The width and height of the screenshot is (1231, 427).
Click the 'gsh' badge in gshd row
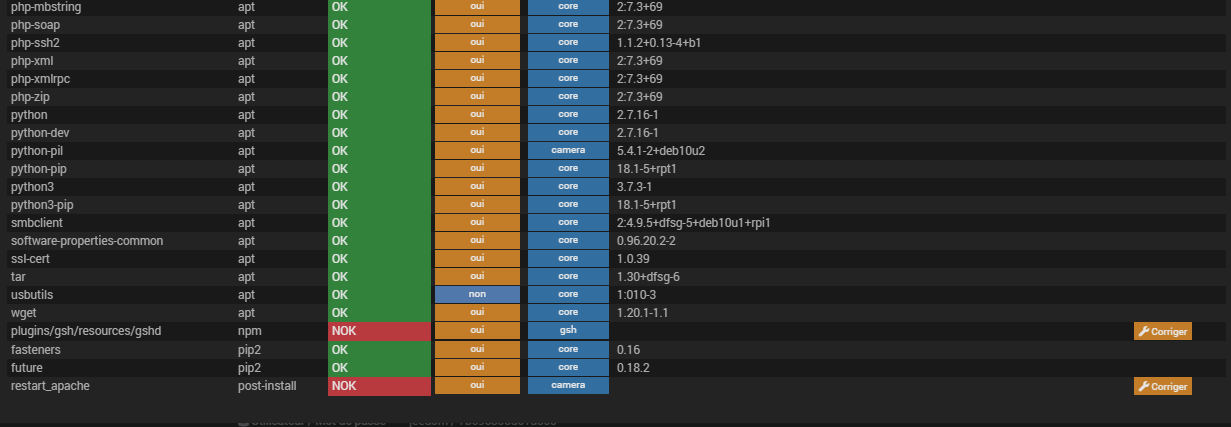[x=568, y=330]
